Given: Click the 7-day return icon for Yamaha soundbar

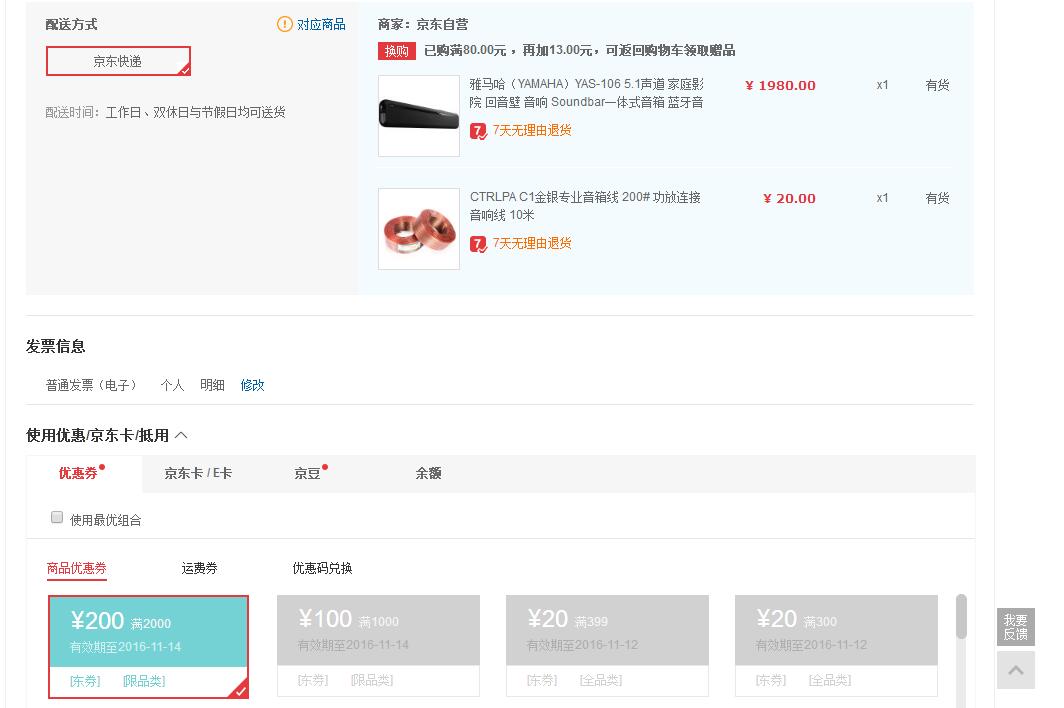Looking at the screenshot, I should click(478, 131).
